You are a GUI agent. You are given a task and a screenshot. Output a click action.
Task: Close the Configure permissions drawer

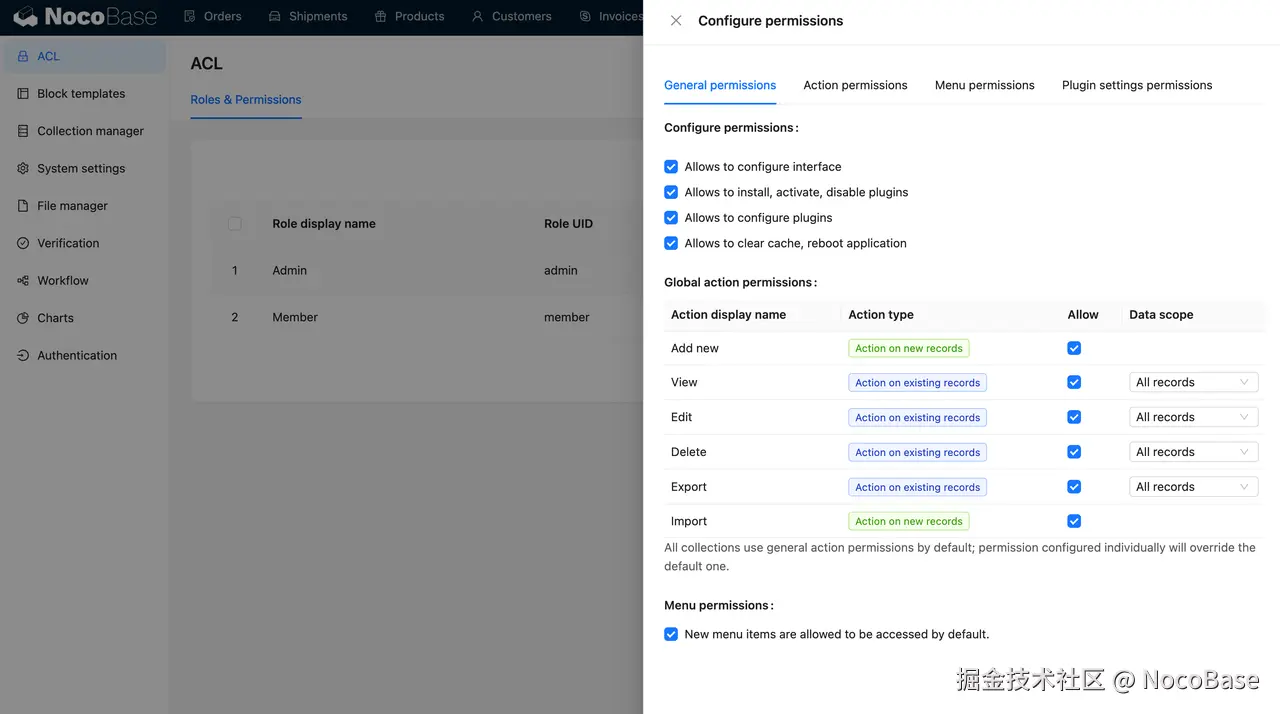[676, 21]
